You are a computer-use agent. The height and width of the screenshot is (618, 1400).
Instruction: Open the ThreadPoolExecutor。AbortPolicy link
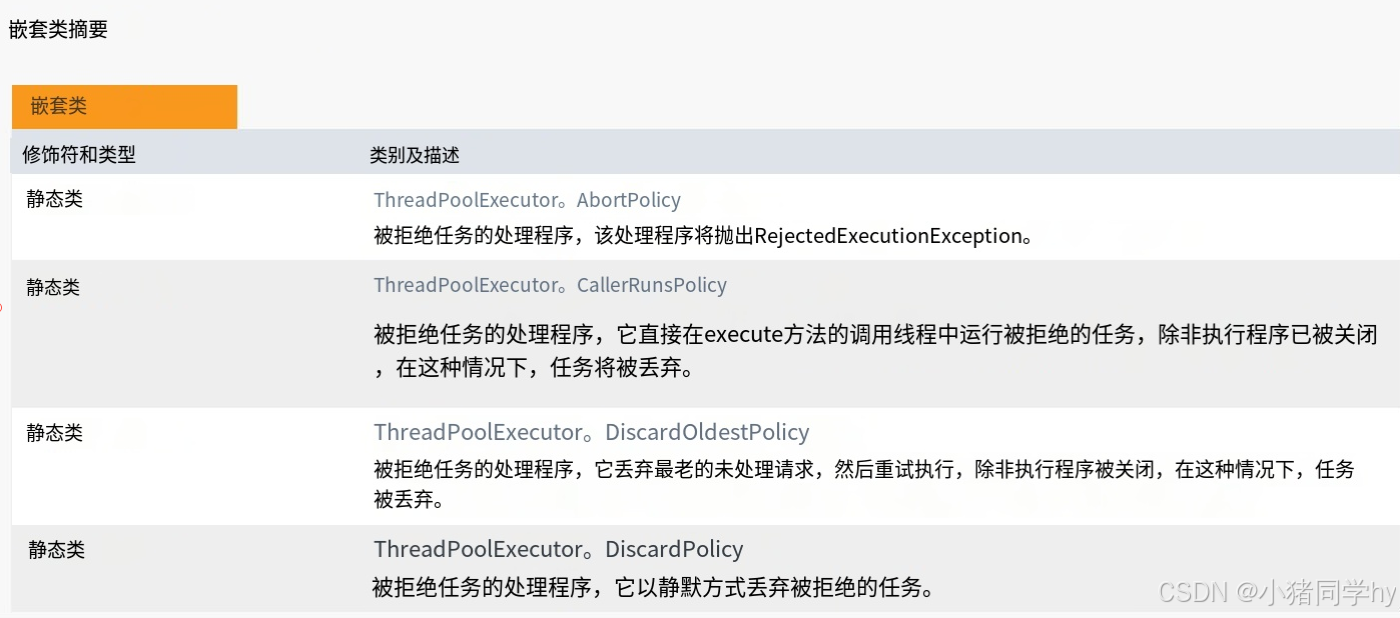[x=527, y=200]
